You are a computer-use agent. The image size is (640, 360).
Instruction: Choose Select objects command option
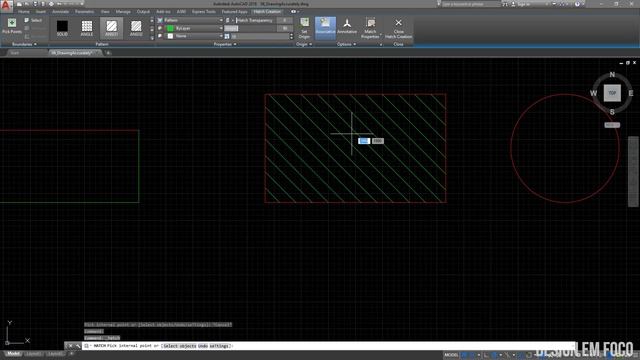(180, 346)
